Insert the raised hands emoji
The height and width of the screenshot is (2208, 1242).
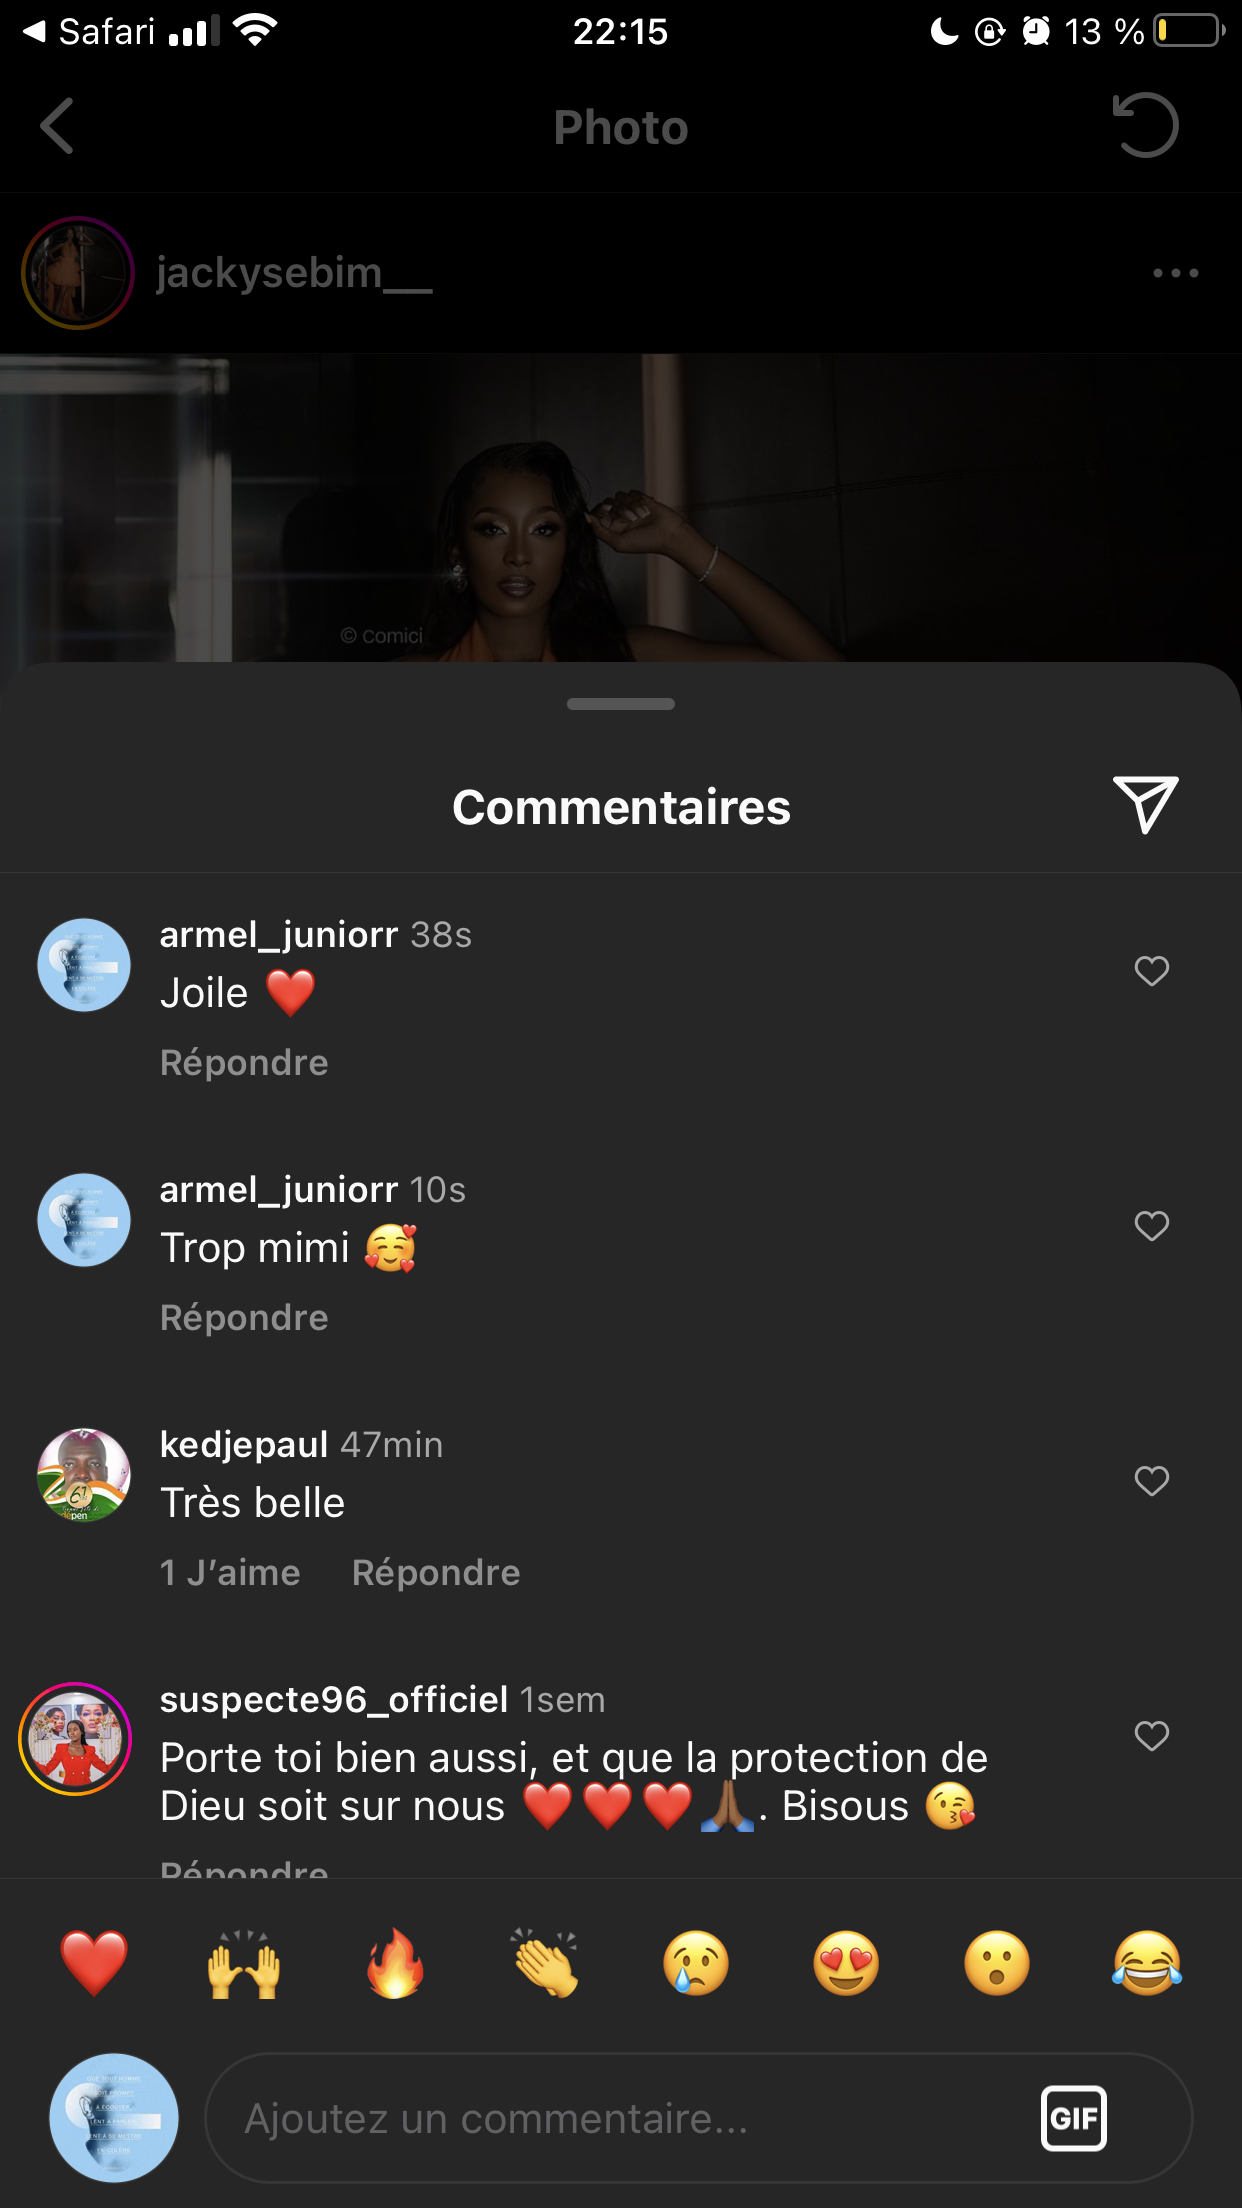point(244,1963)
